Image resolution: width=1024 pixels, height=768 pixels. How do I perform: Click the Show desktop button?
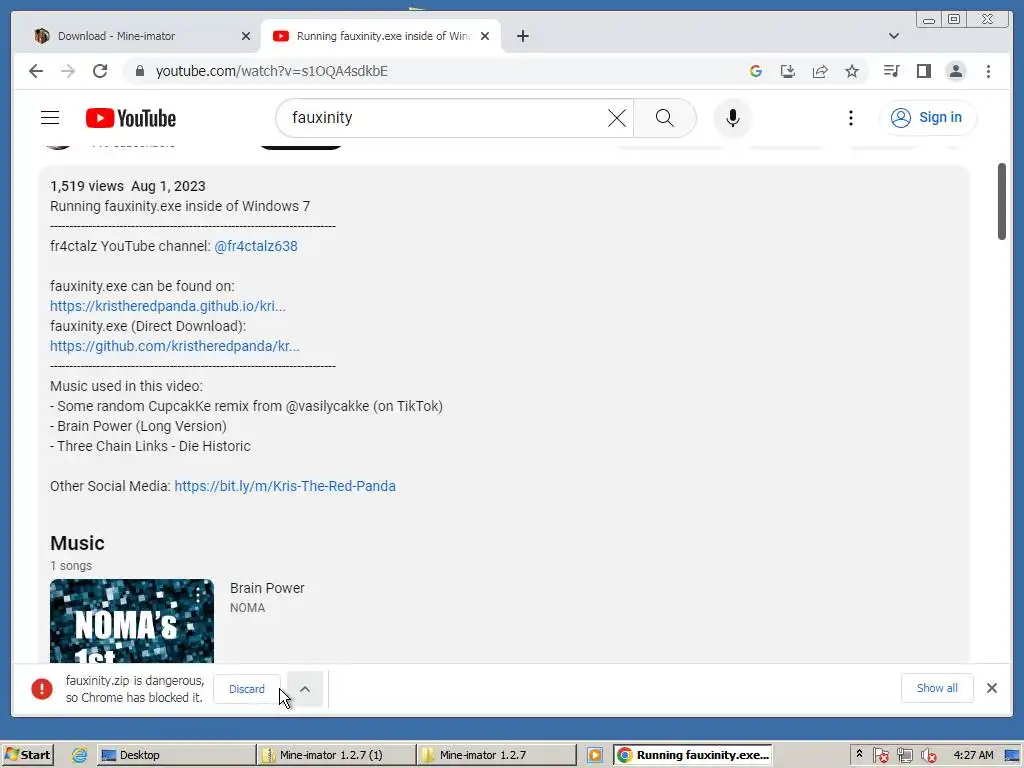1013,755
